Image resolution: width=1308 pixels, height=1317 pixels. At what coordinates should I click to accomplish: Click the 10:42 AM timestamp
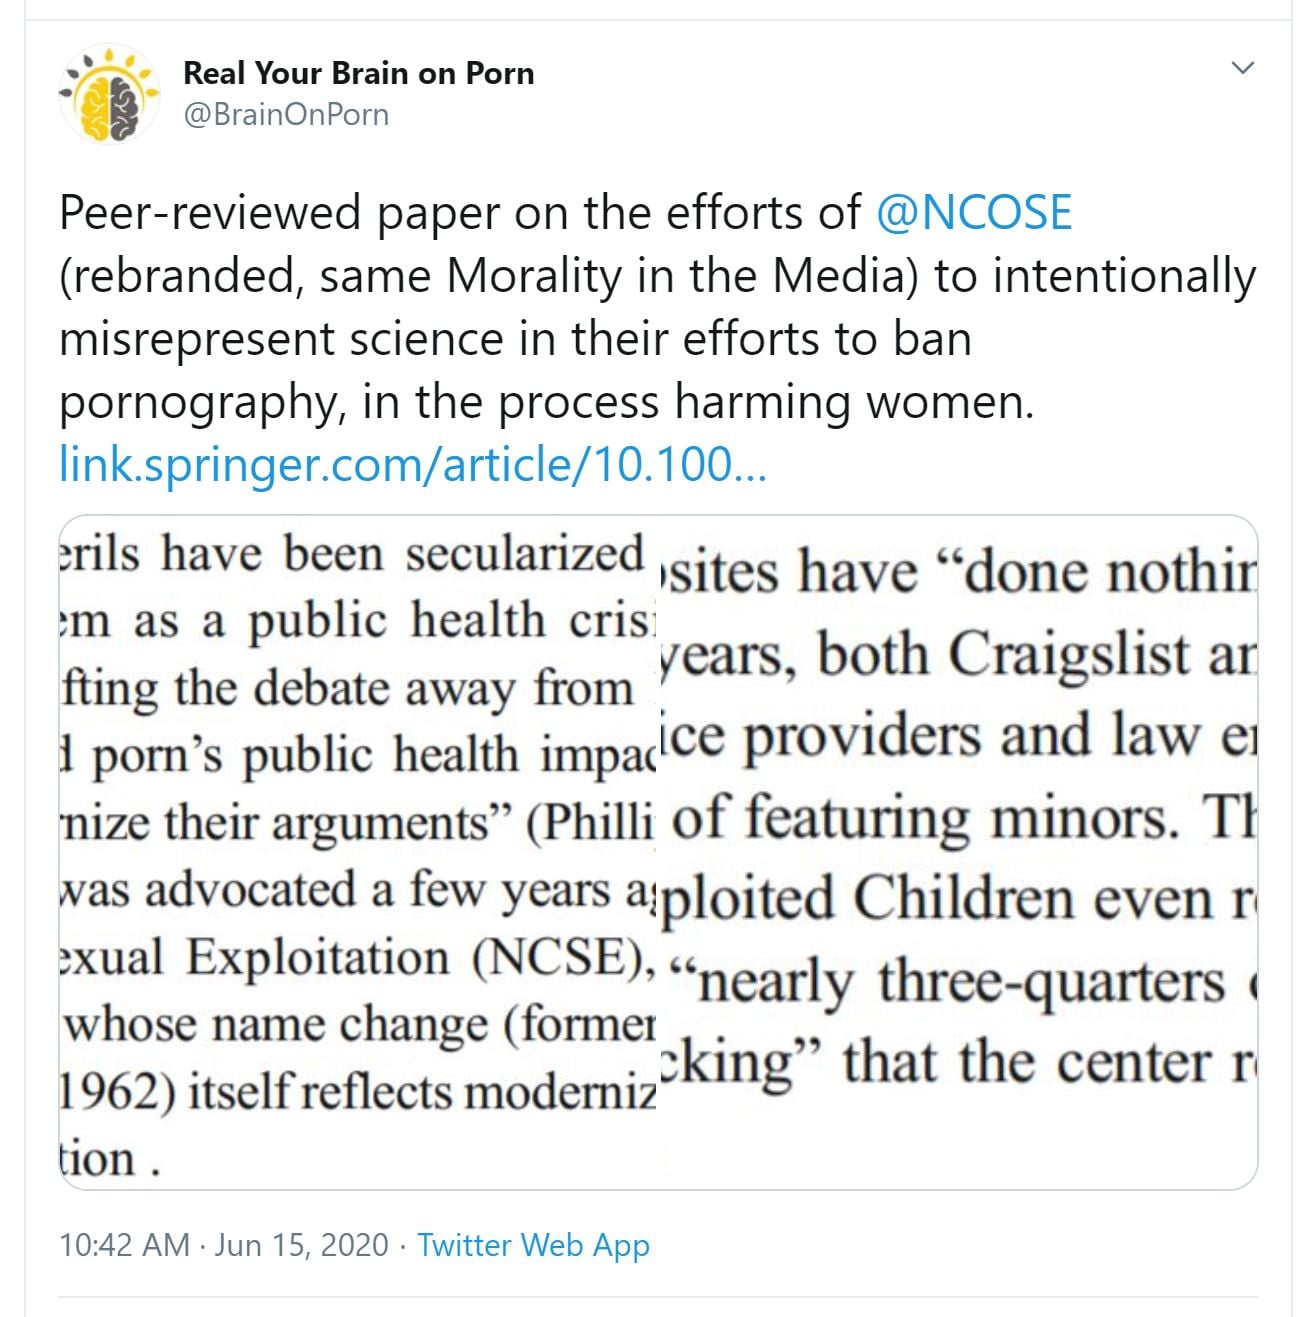[x=124, y=1245]
